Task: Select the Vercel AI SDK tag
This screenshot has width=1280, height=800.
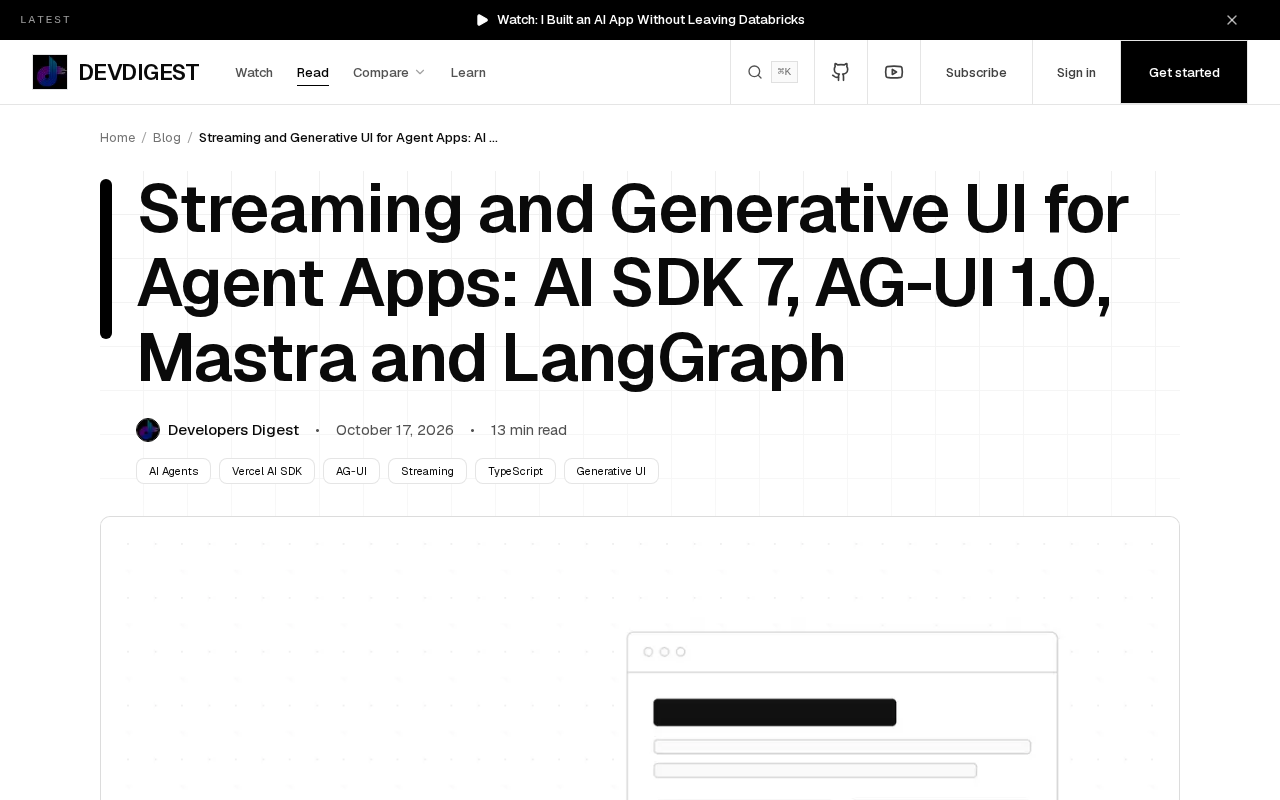Action: coord(267,471)
